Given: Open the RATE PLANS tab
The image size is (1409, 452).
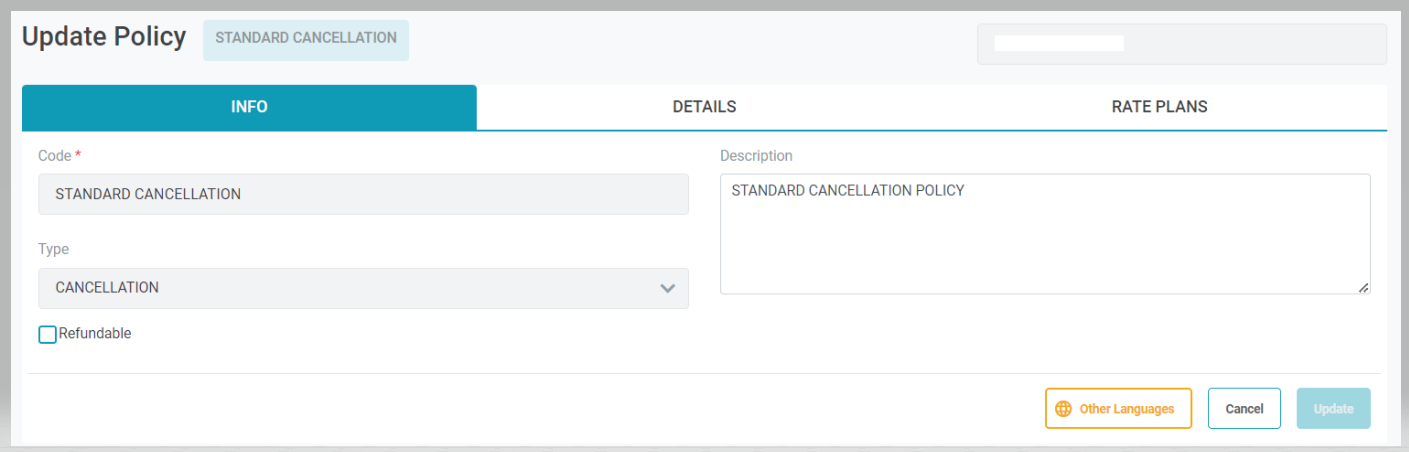Looking at the screenshot, I should point(1159,107).
